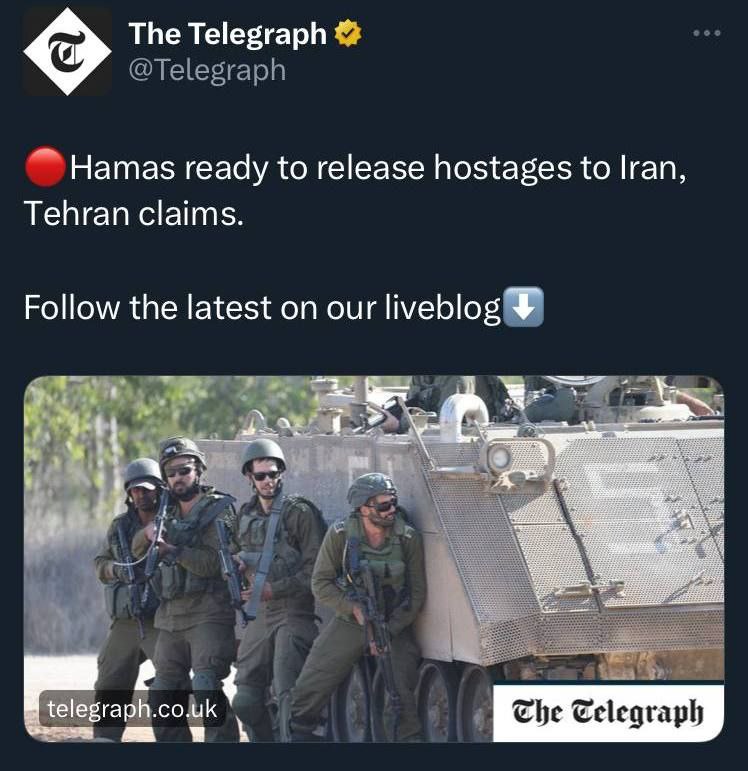Open the three-dot more options menu

point(707,33)
